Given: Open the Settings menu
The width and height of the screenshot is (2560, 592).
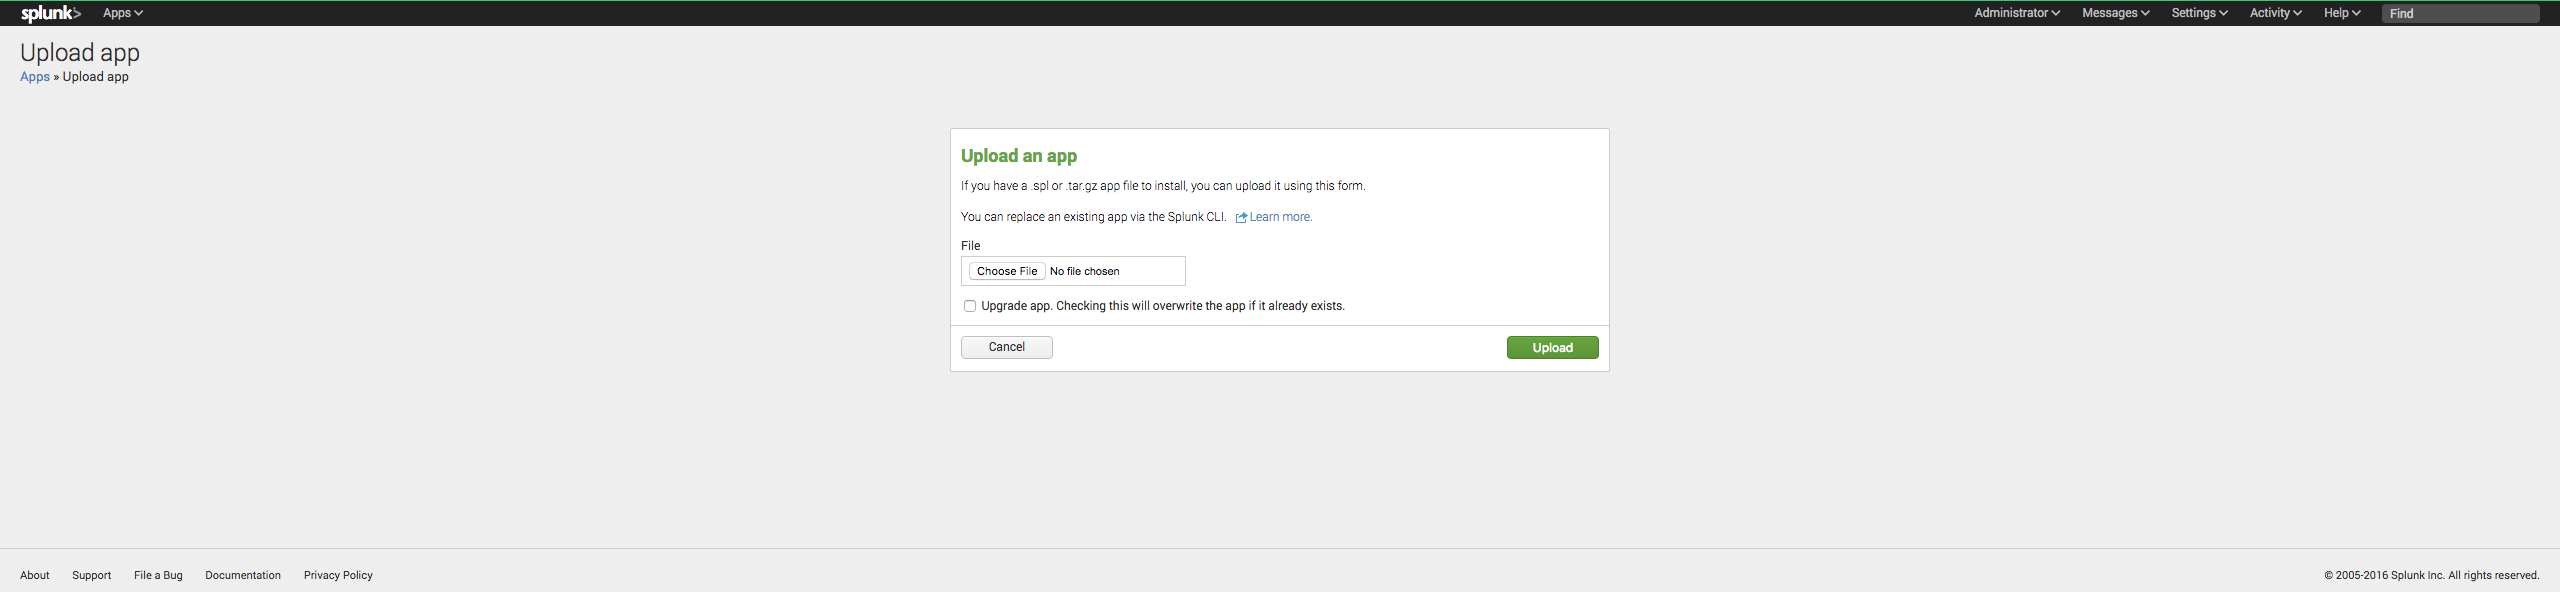Looking at the screenshot, I should pyautogui.click(x=2199, y=13).
